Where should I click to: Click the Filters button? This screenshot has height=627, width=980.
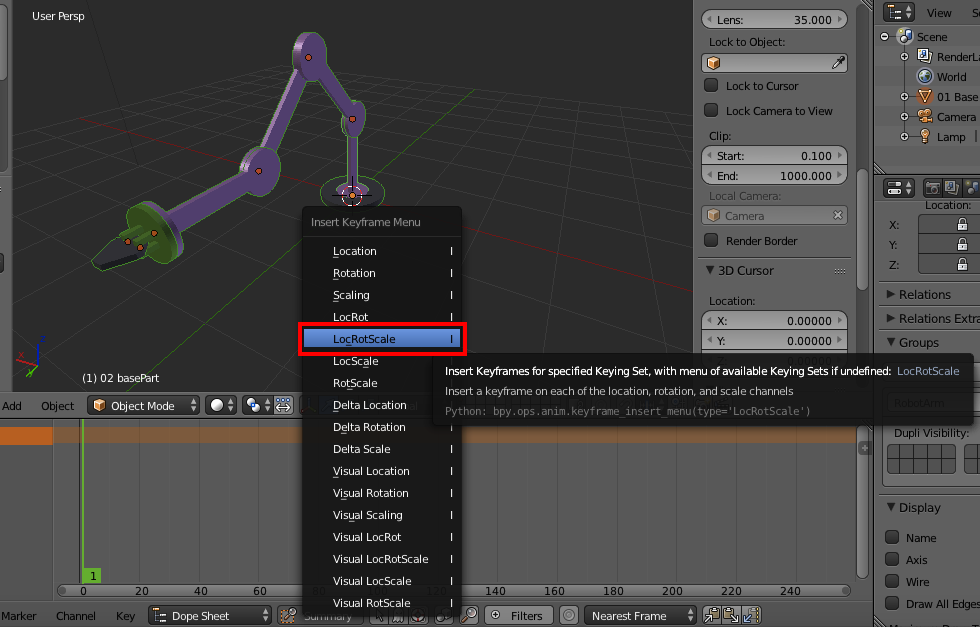point(519,615)
